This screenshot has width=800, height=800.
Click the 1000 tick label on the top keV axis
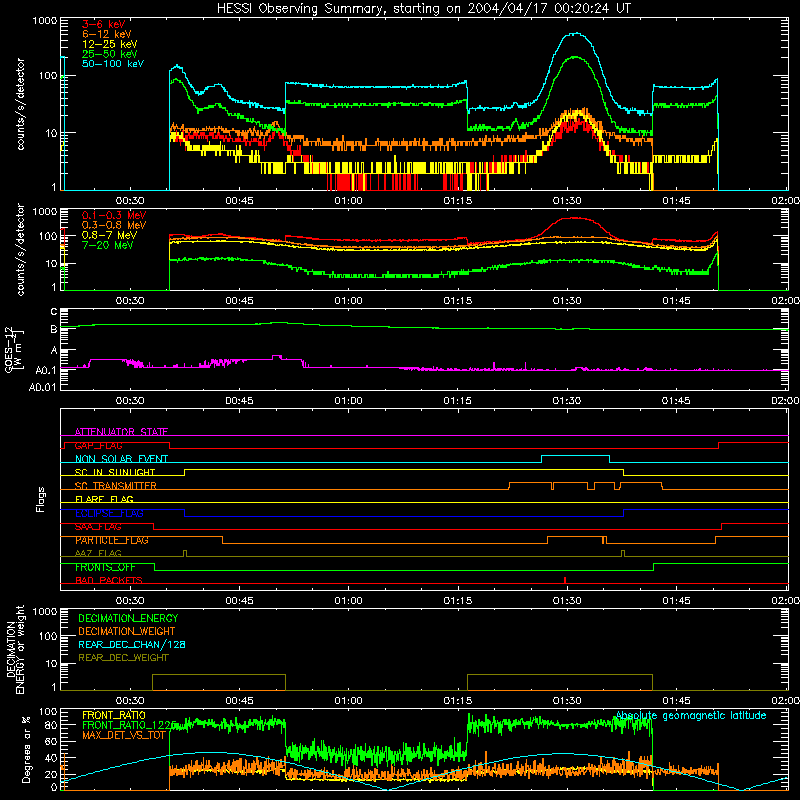(45, 21)
